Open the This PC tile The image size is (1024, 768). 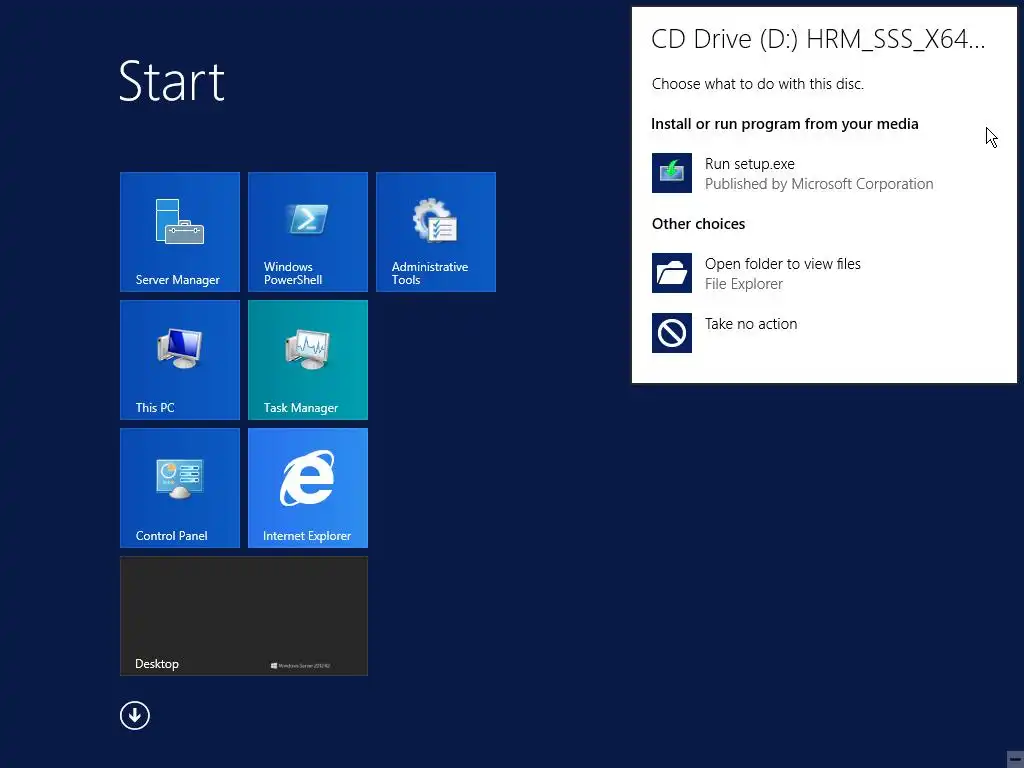click(180, 360)
